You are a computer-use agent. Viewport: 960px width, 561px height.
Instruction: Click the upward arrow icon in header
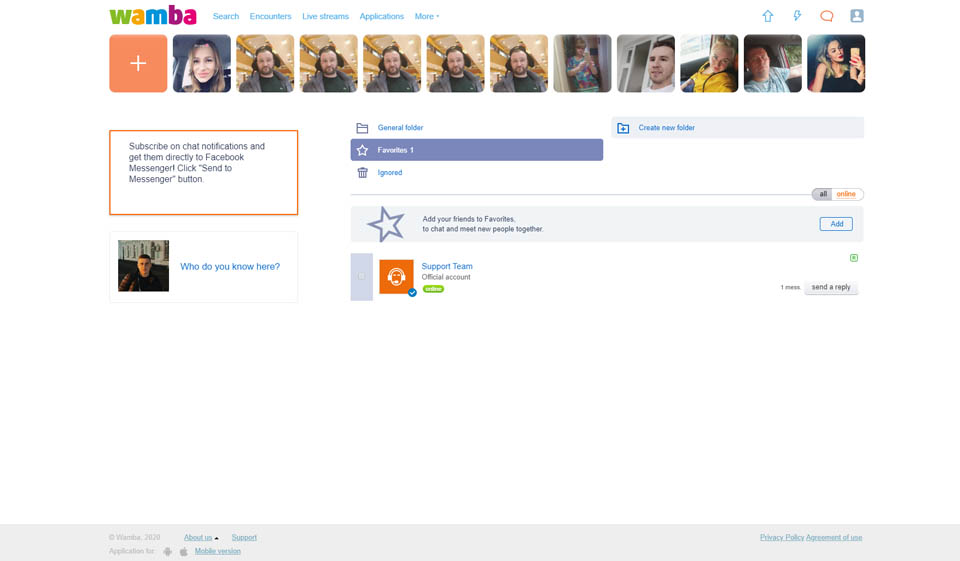click(x=768, y=16)
